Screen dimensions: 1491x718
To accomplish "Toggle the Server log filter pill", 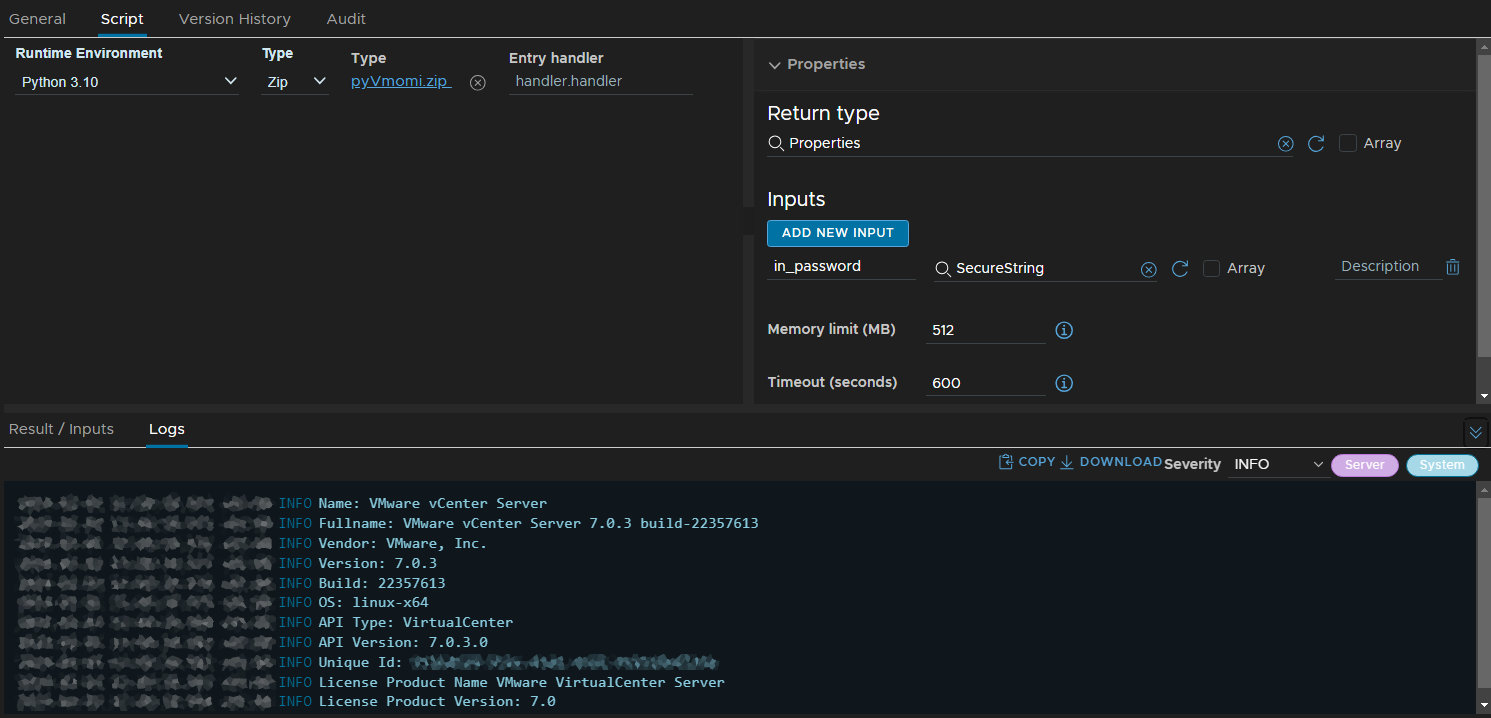I will [1364, 465].
